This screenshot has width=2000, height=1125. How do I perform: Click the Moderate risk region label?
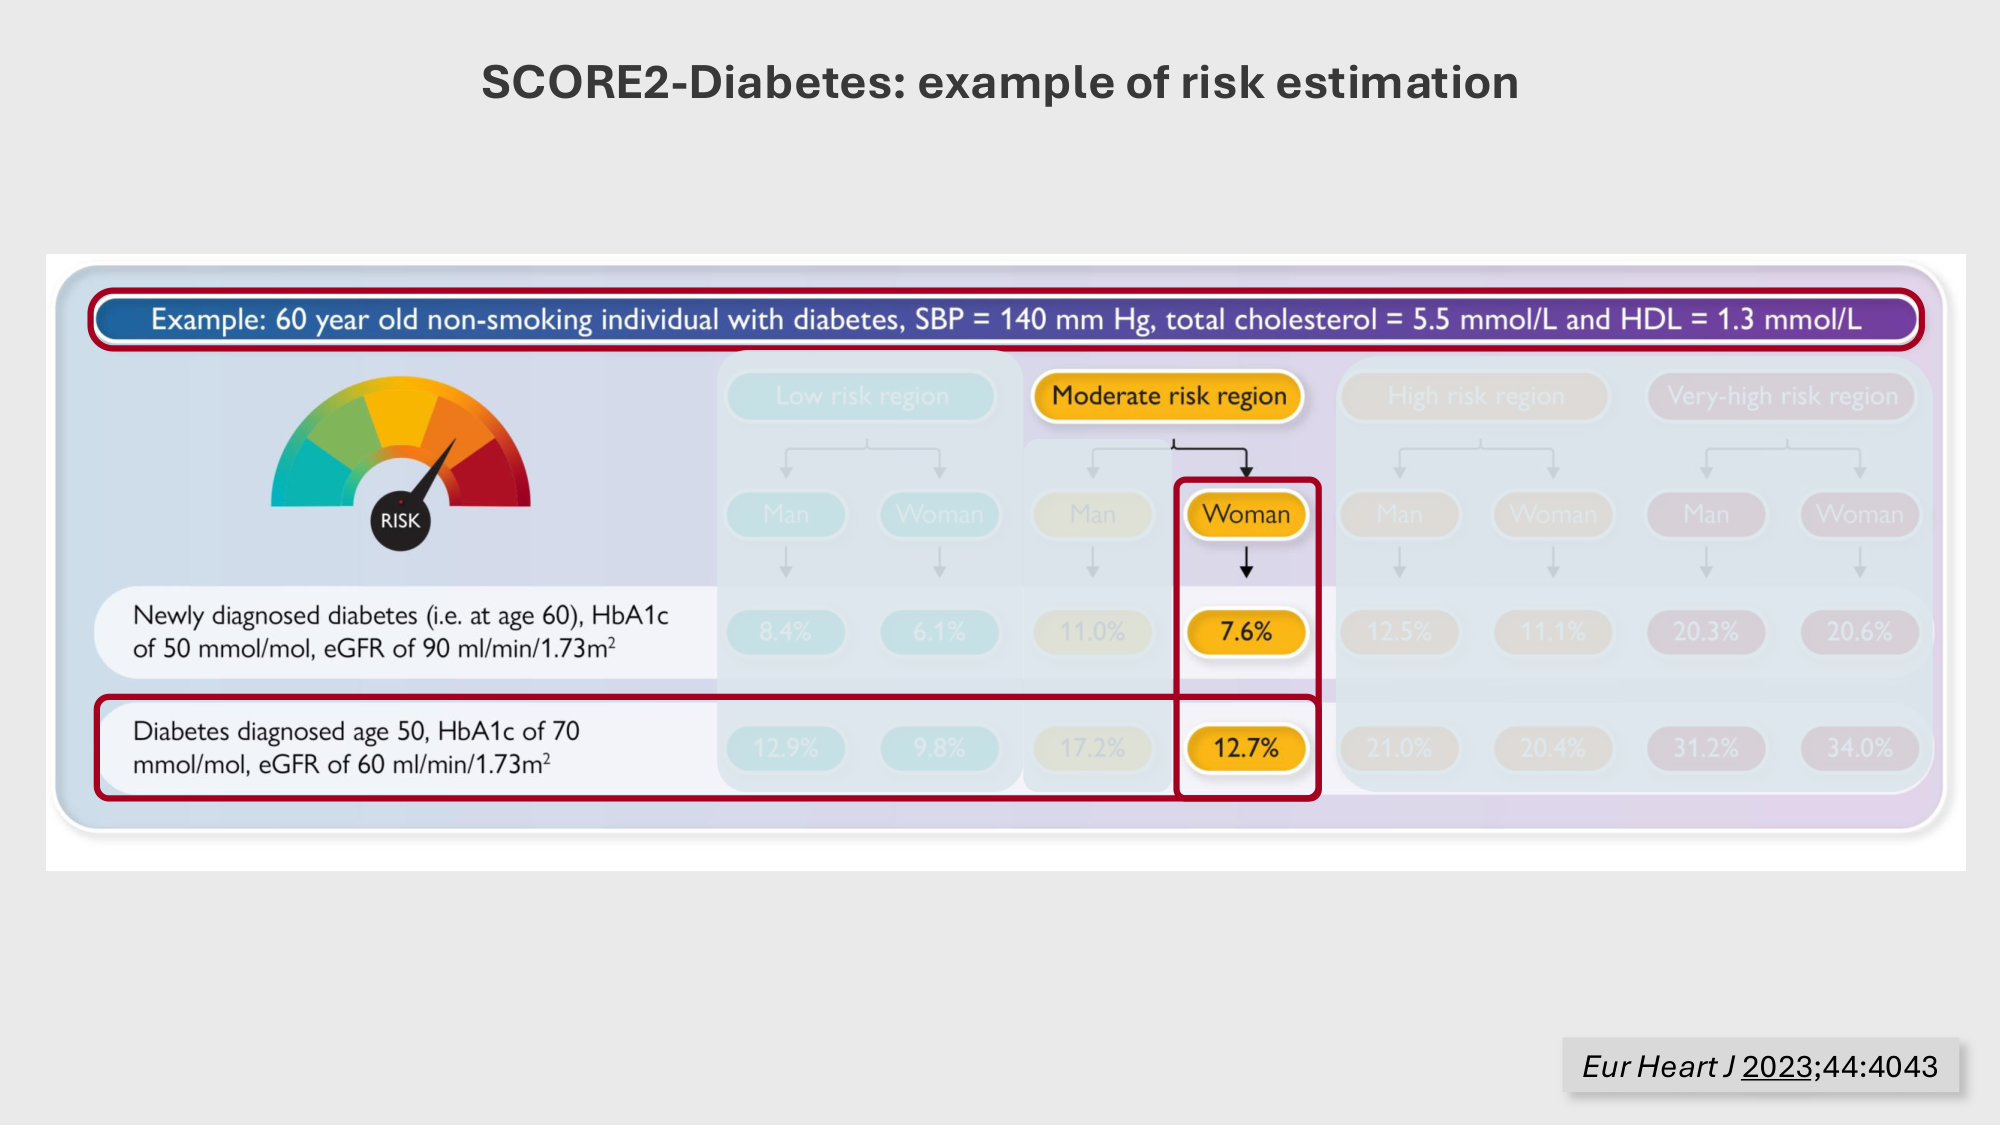pyautogui.click(x=1168, y=396)
